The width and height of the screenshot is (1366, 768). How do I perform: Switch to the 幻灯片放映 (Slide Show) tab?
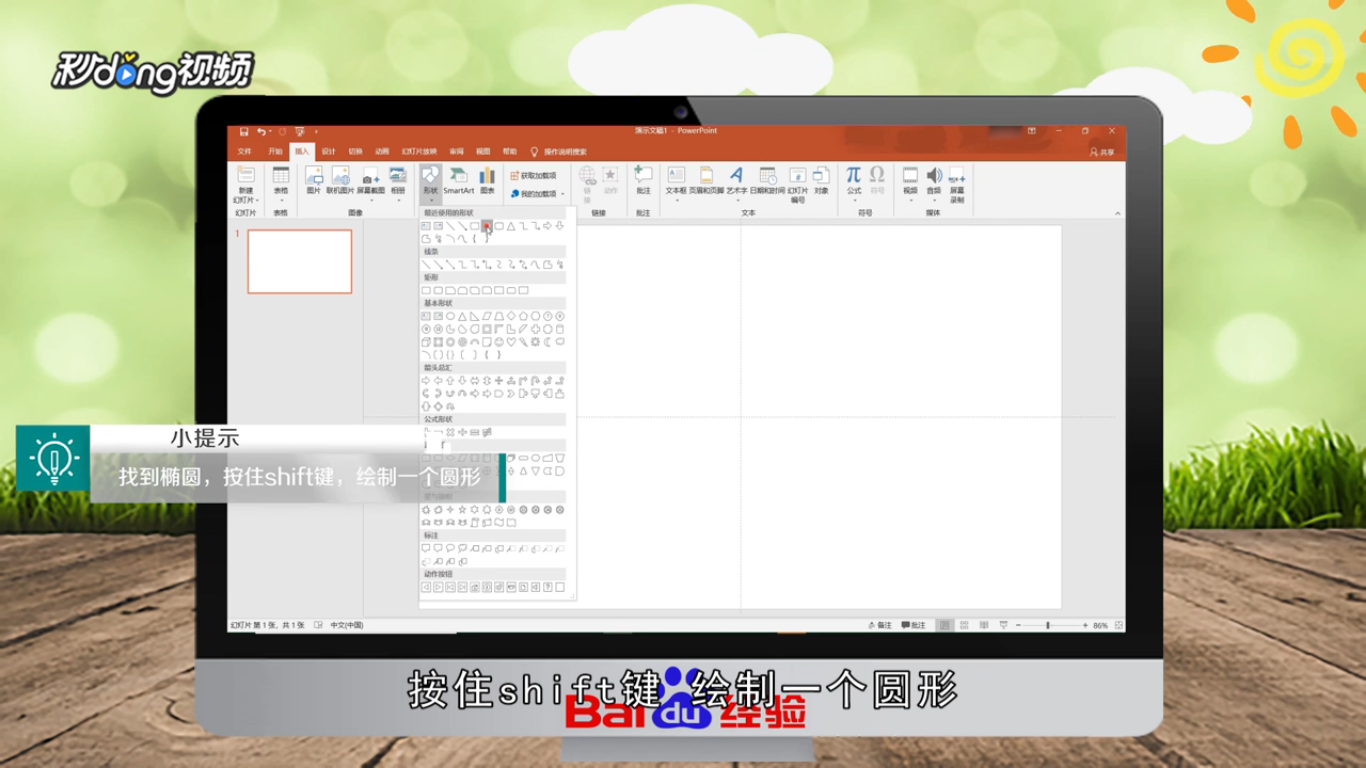coord(418,151)
